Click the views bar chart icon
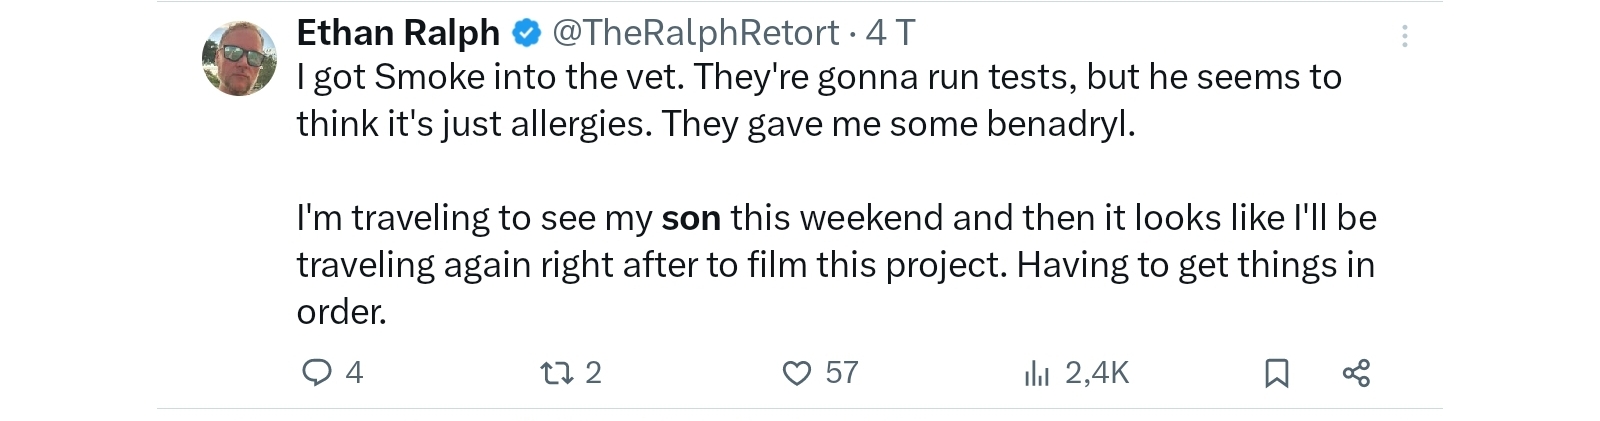1600x421 pixels. tap(1037, 373)
